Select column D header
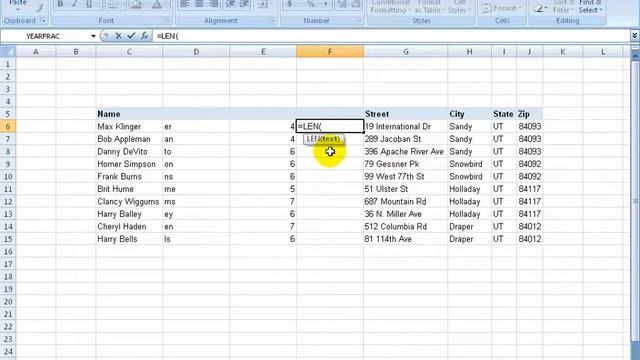This screenshot has width=640, height=360. [x=196, y=51]
